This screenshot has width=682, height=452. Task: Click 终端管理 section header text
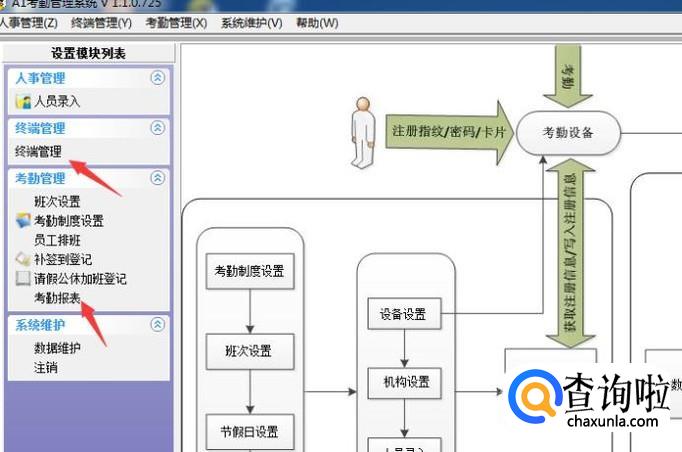[40, 128]
